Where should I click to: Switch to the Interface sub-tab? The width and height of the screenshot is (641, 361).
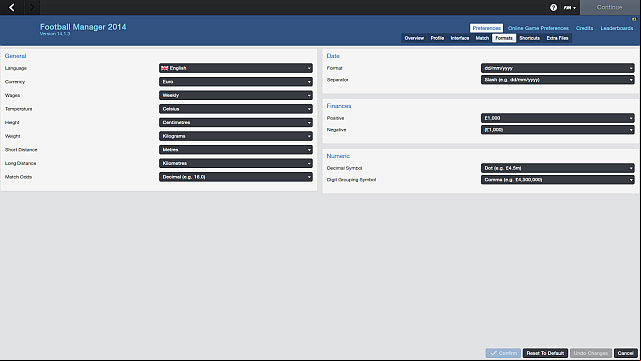point(459,38)
